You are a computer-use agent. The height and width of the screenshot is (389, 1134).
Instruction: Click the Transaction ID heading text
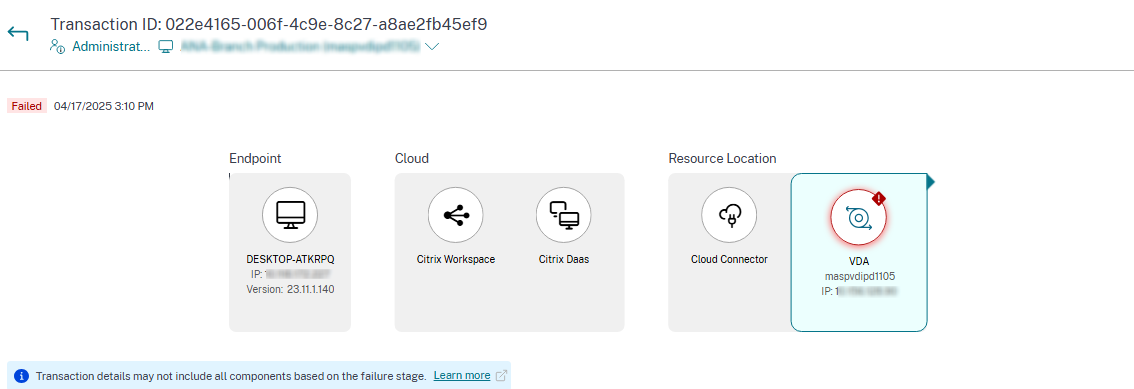coord(268,24)
